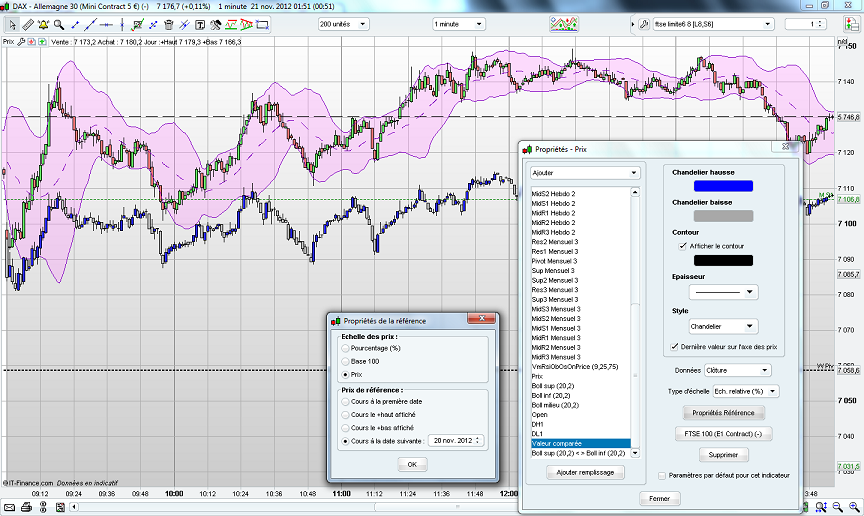Click the Propriétés Référence button

coord(723,412)
